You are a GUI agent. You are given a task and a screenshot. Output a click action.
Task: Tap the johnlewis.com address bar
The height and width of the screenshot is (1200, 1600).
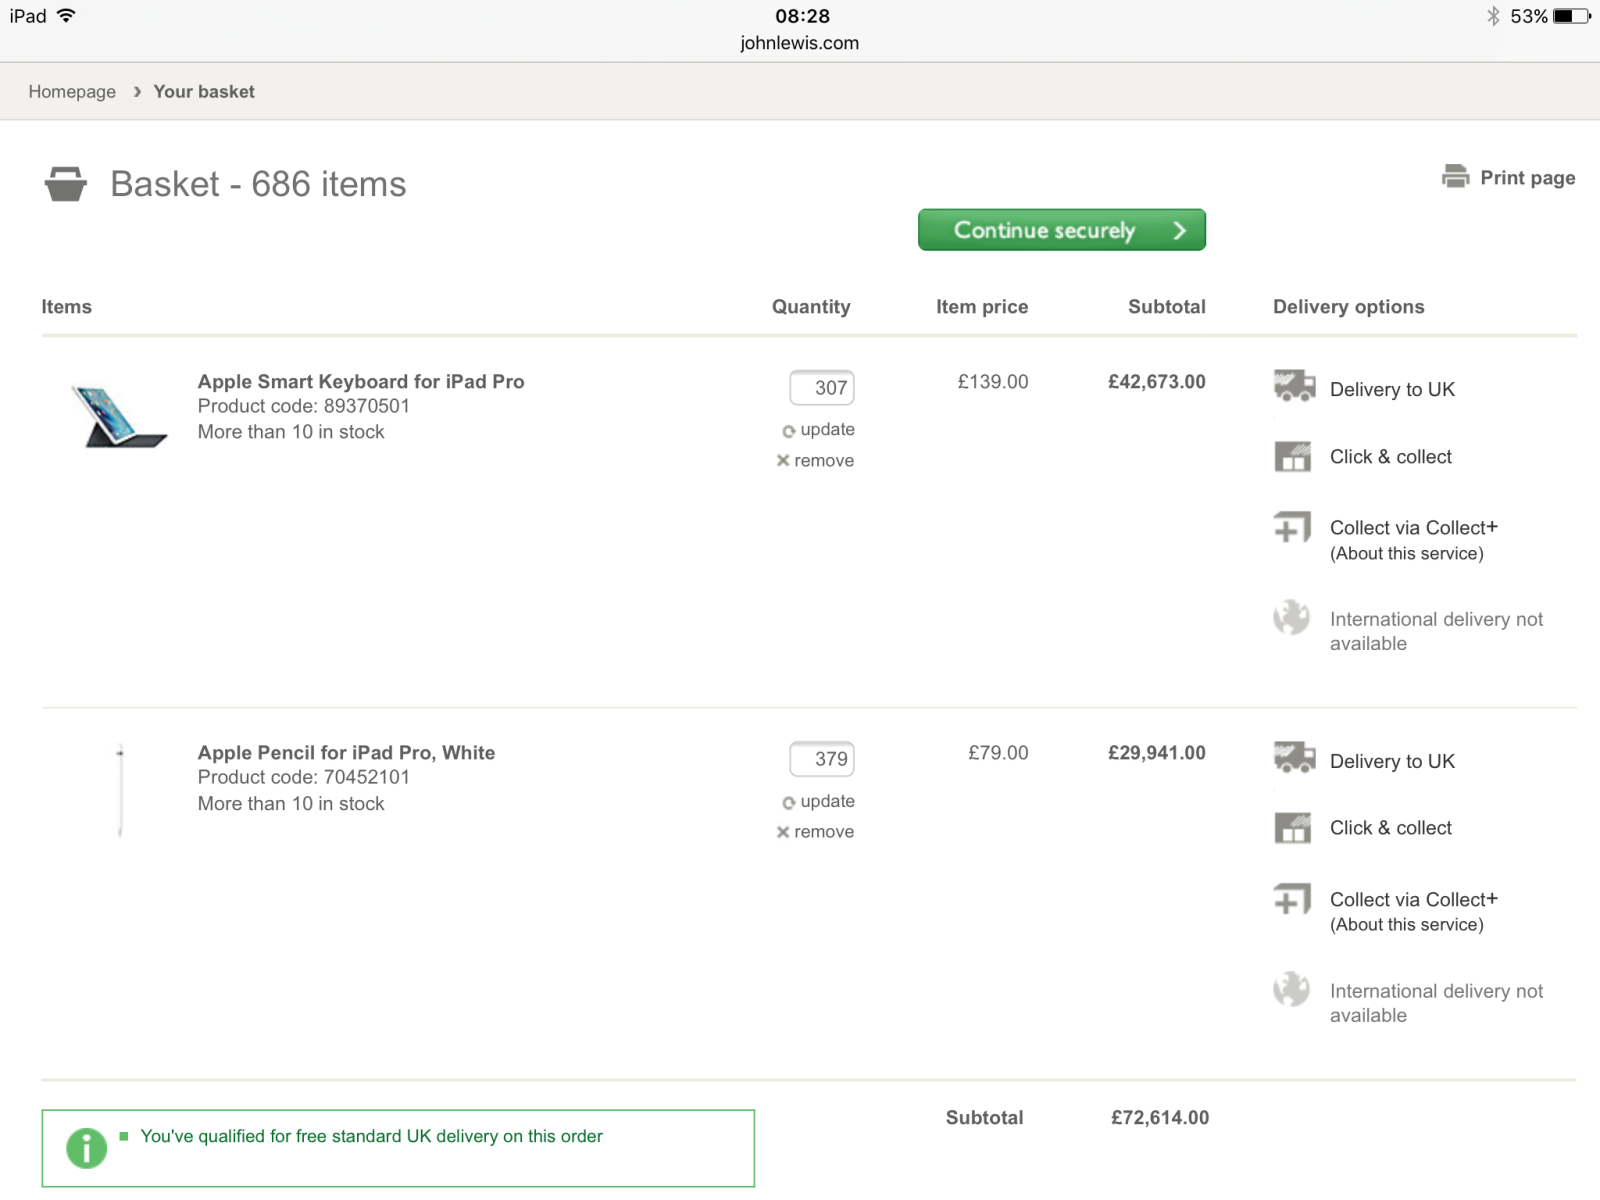pyautogui.click(x=799, y=43)
